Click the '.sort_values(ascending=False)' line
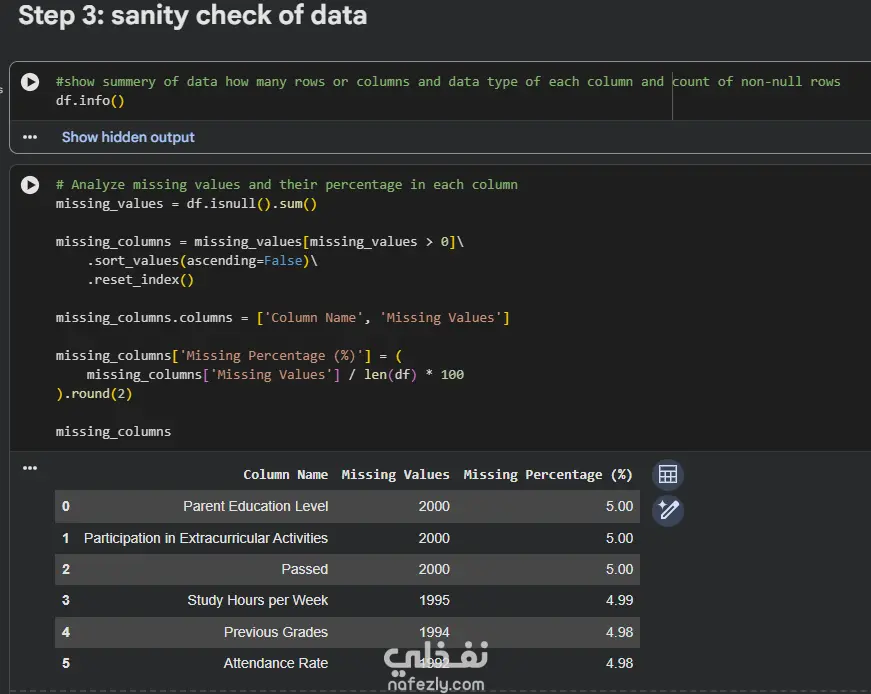The height and width of the screenshot is (694, 871). click(x=202, y=261)
